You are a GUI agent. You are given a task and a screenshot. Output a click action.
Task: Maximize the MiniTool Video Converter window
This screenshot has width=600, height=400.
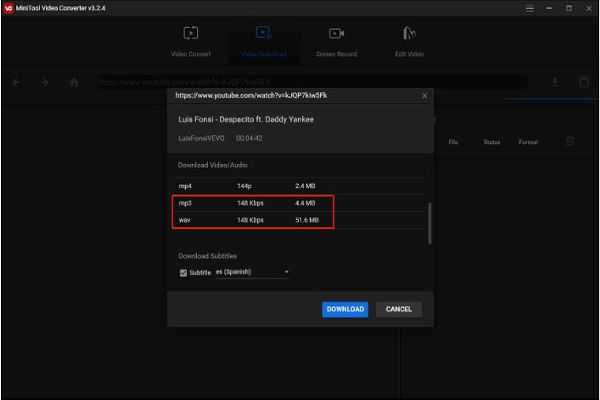pos(569,8)
